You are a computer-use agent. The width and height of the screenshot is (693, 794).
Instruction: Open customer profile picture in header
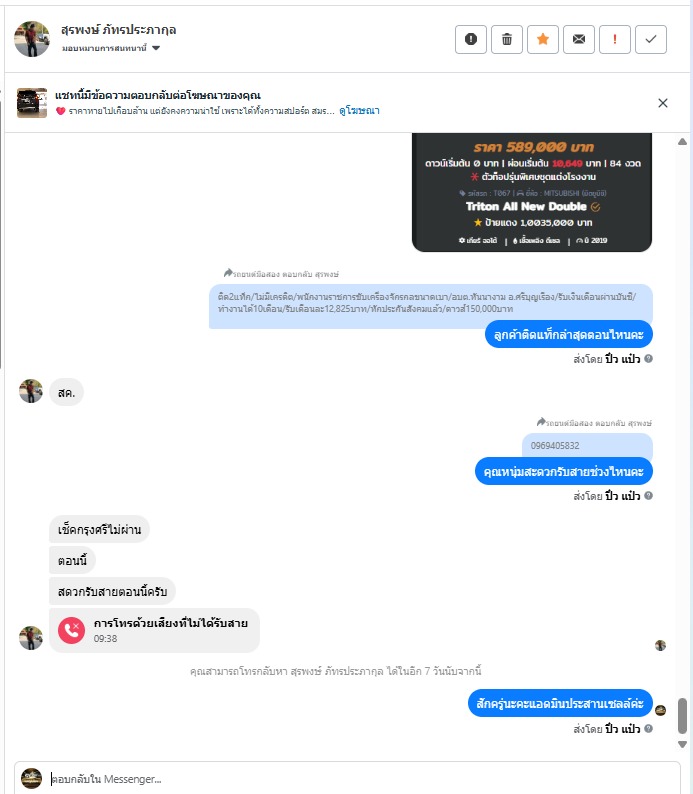32,39
